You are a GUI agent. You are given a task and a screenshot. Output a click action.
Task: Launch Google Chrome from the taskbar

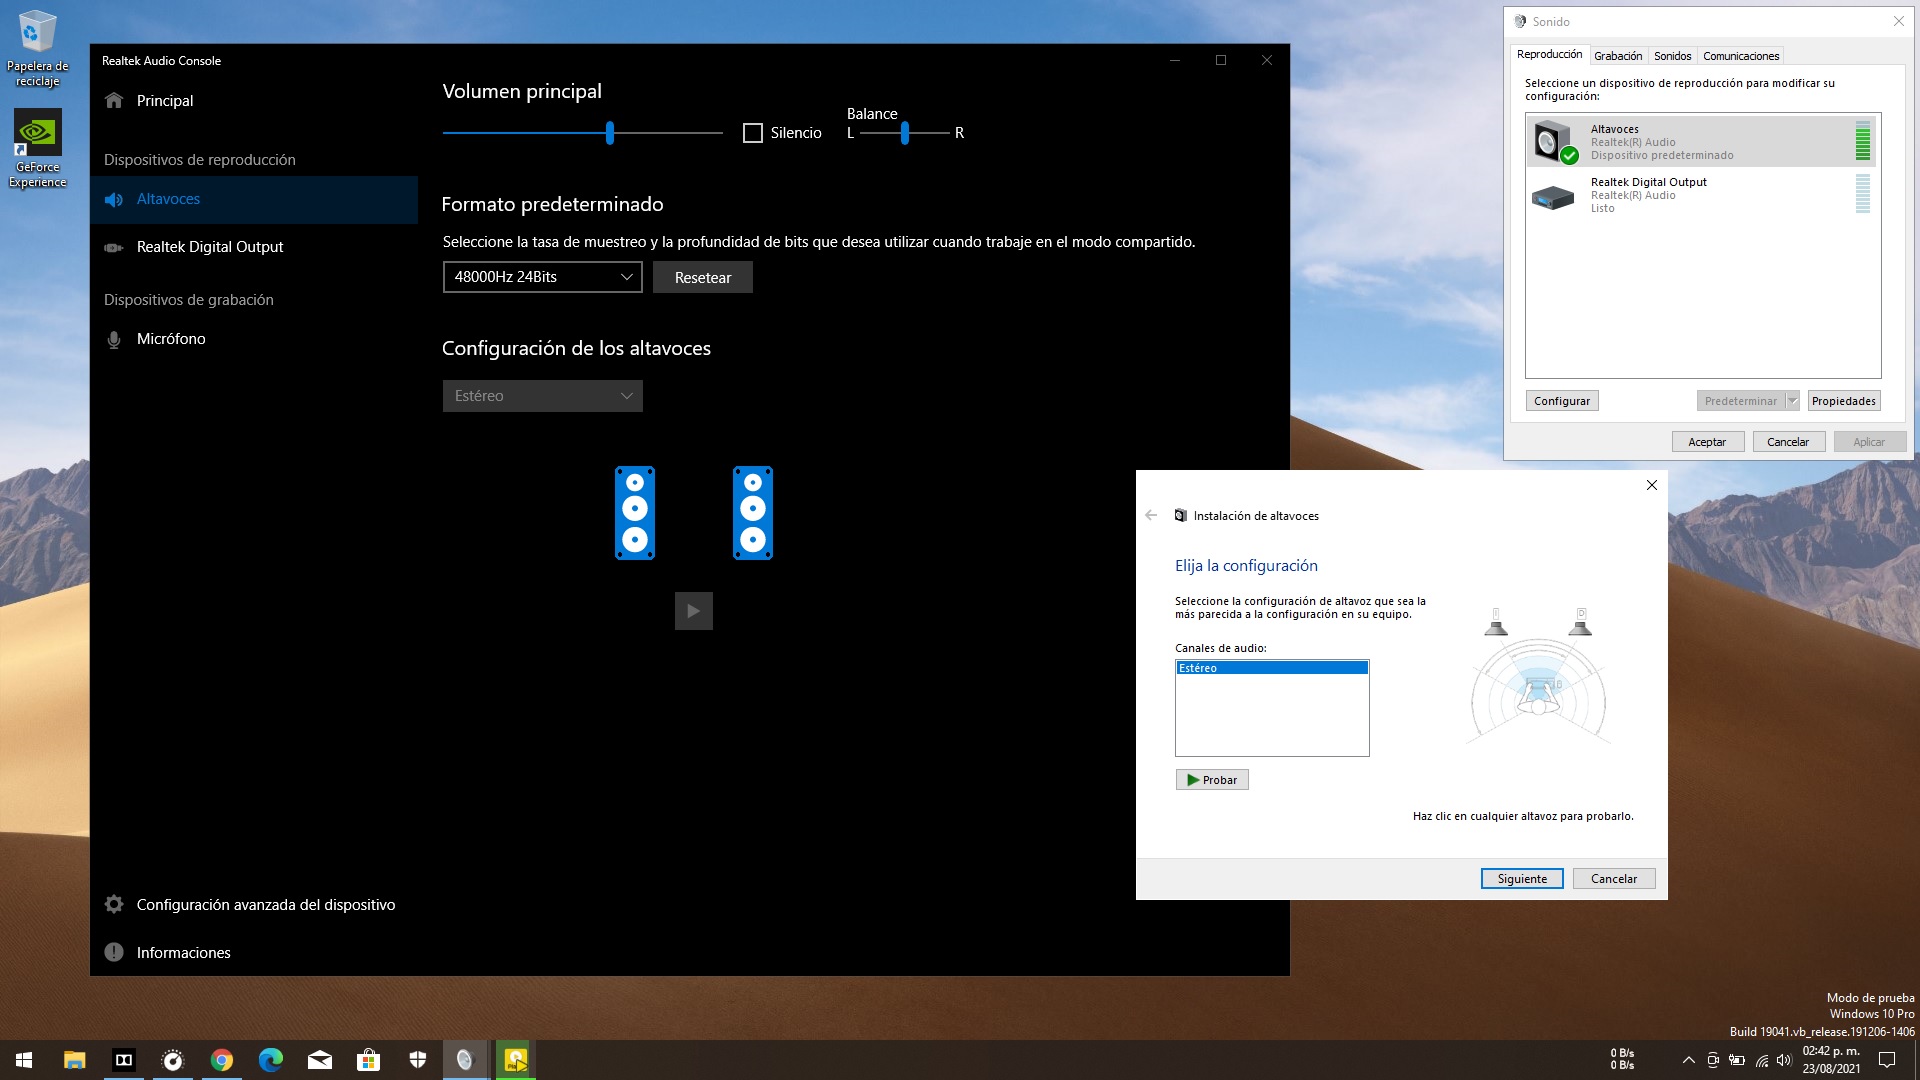(222, 1060)
